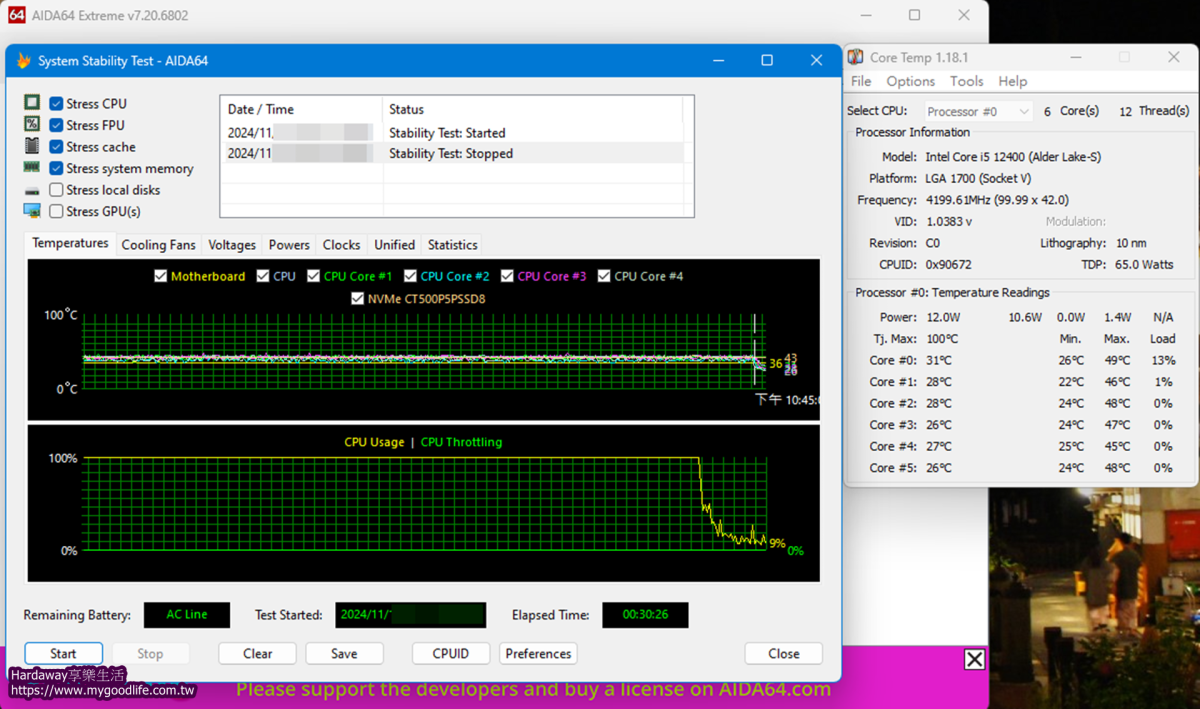Screen dimensions: 1200x709
Task: Switch to the Statistics tab
Action: [452, 245]
